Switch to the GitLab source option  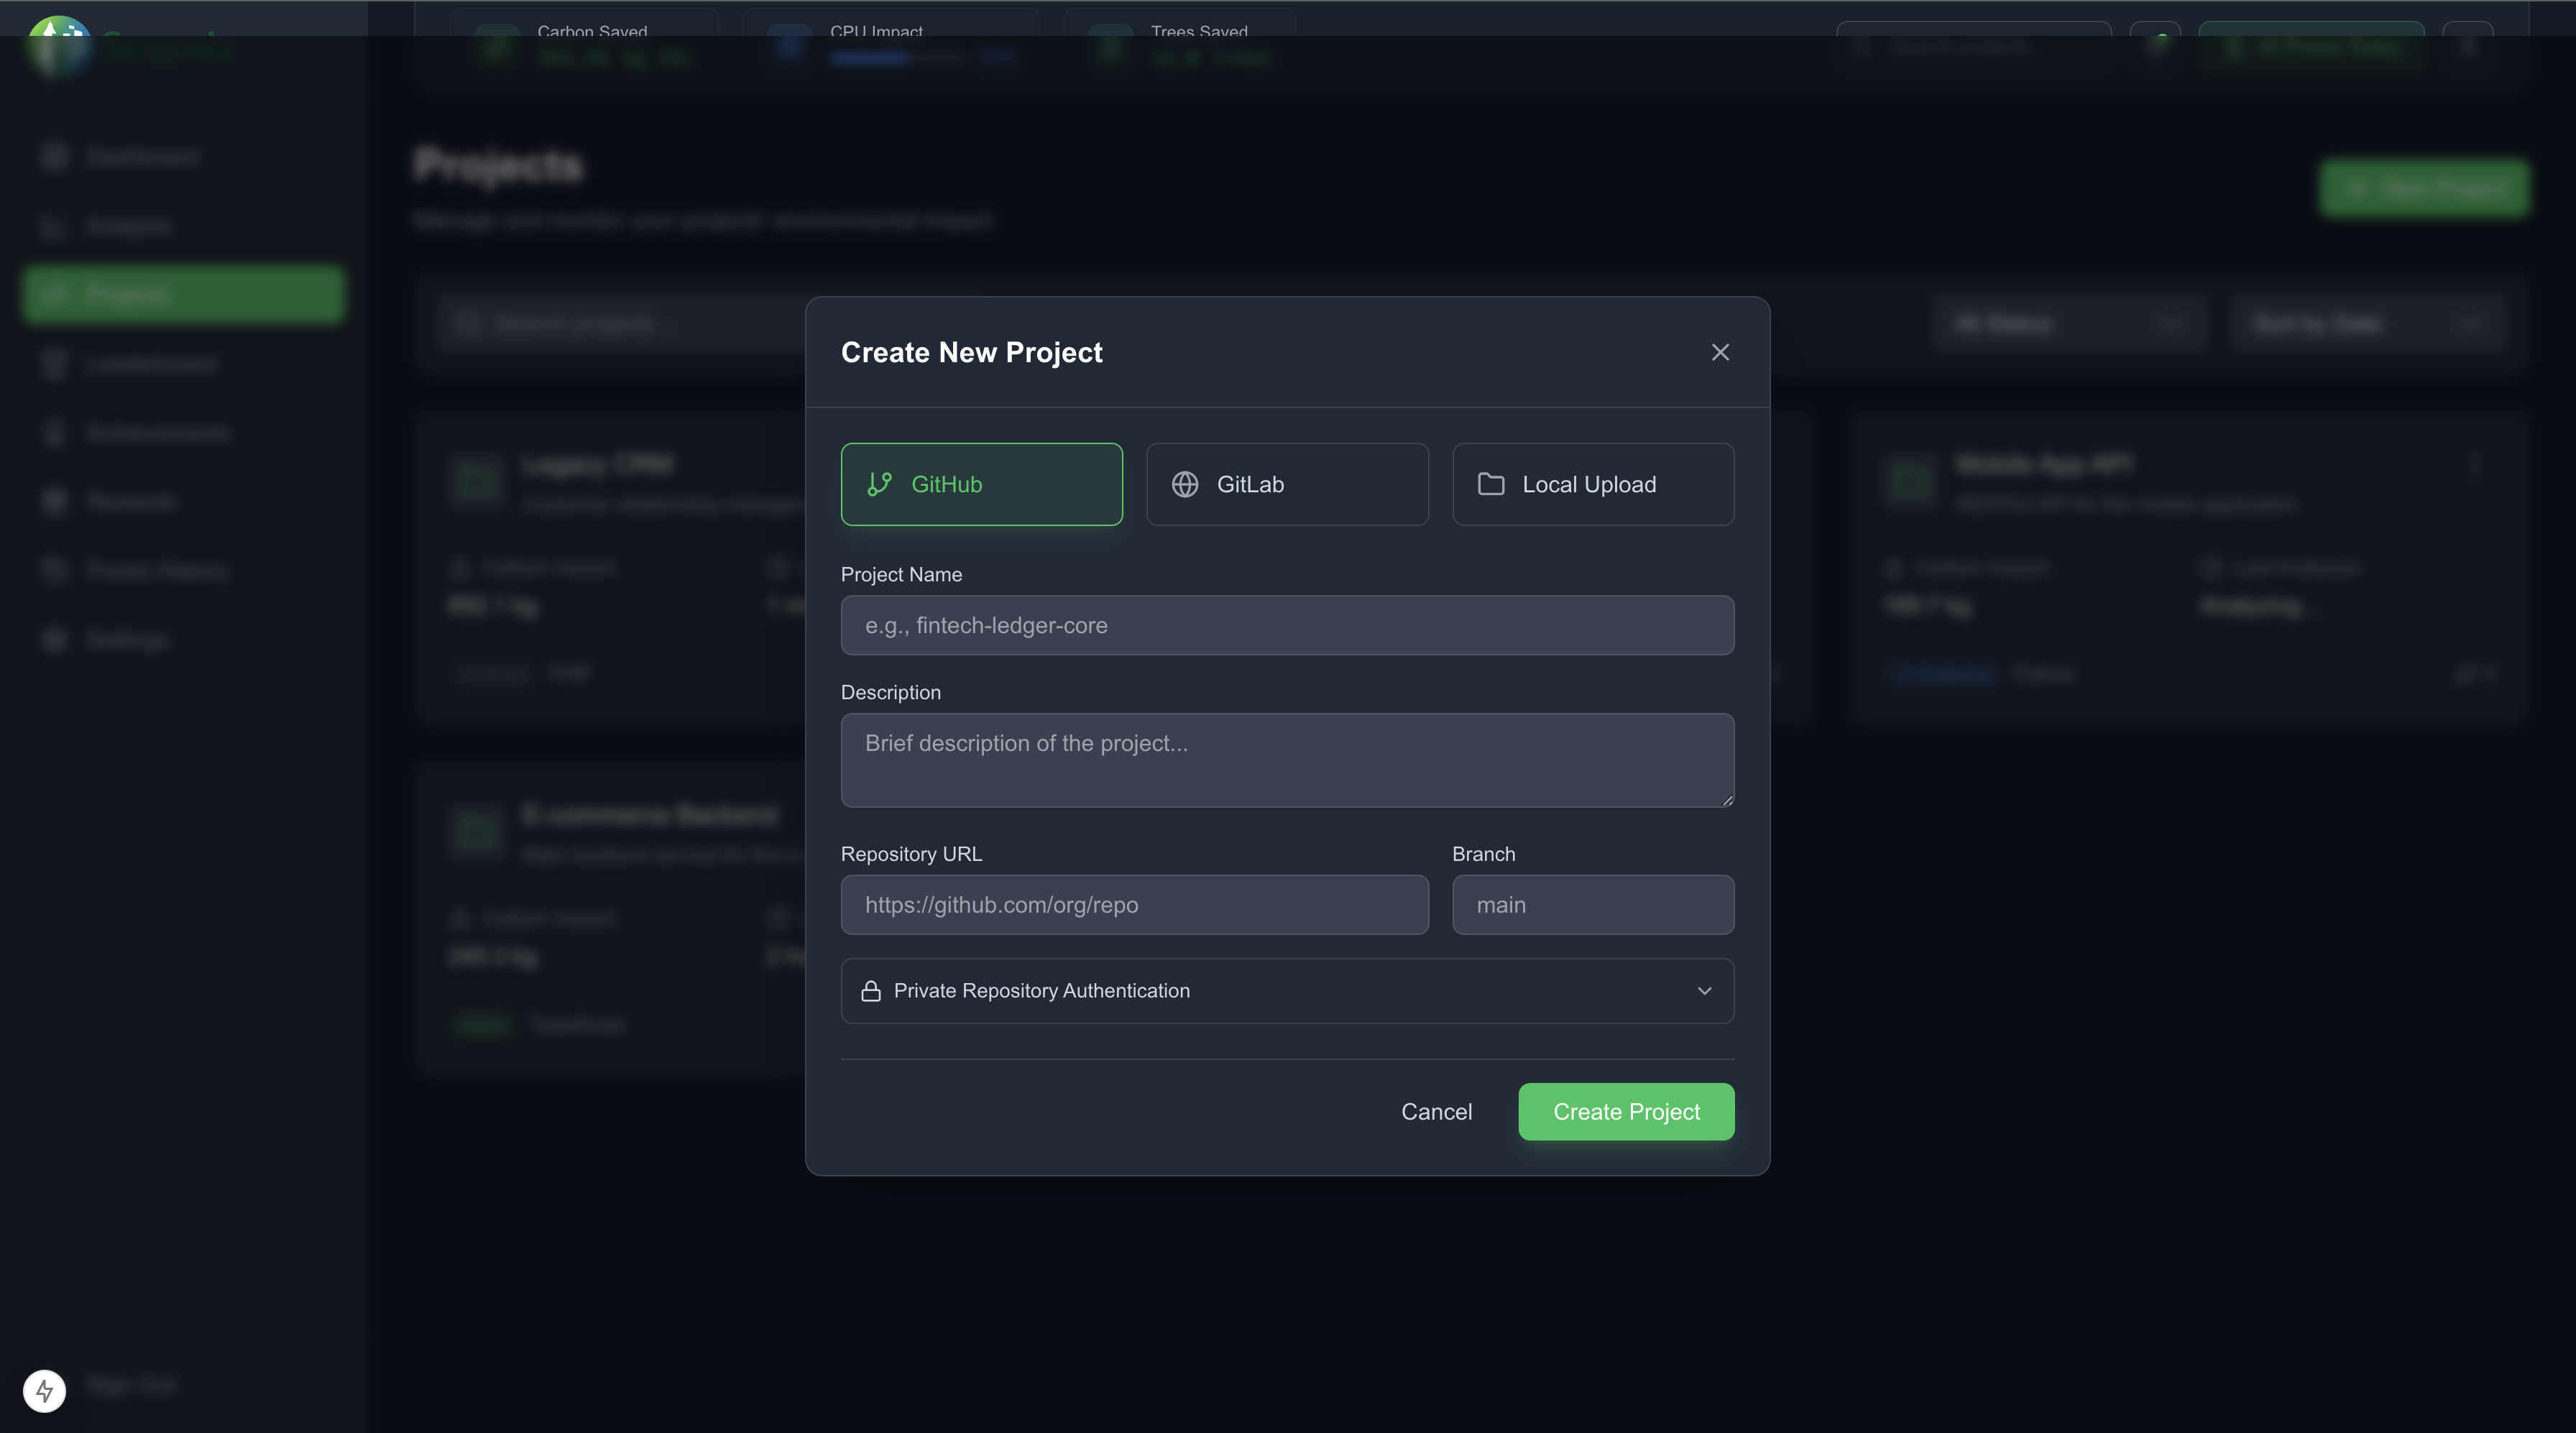pos(1286,484)
